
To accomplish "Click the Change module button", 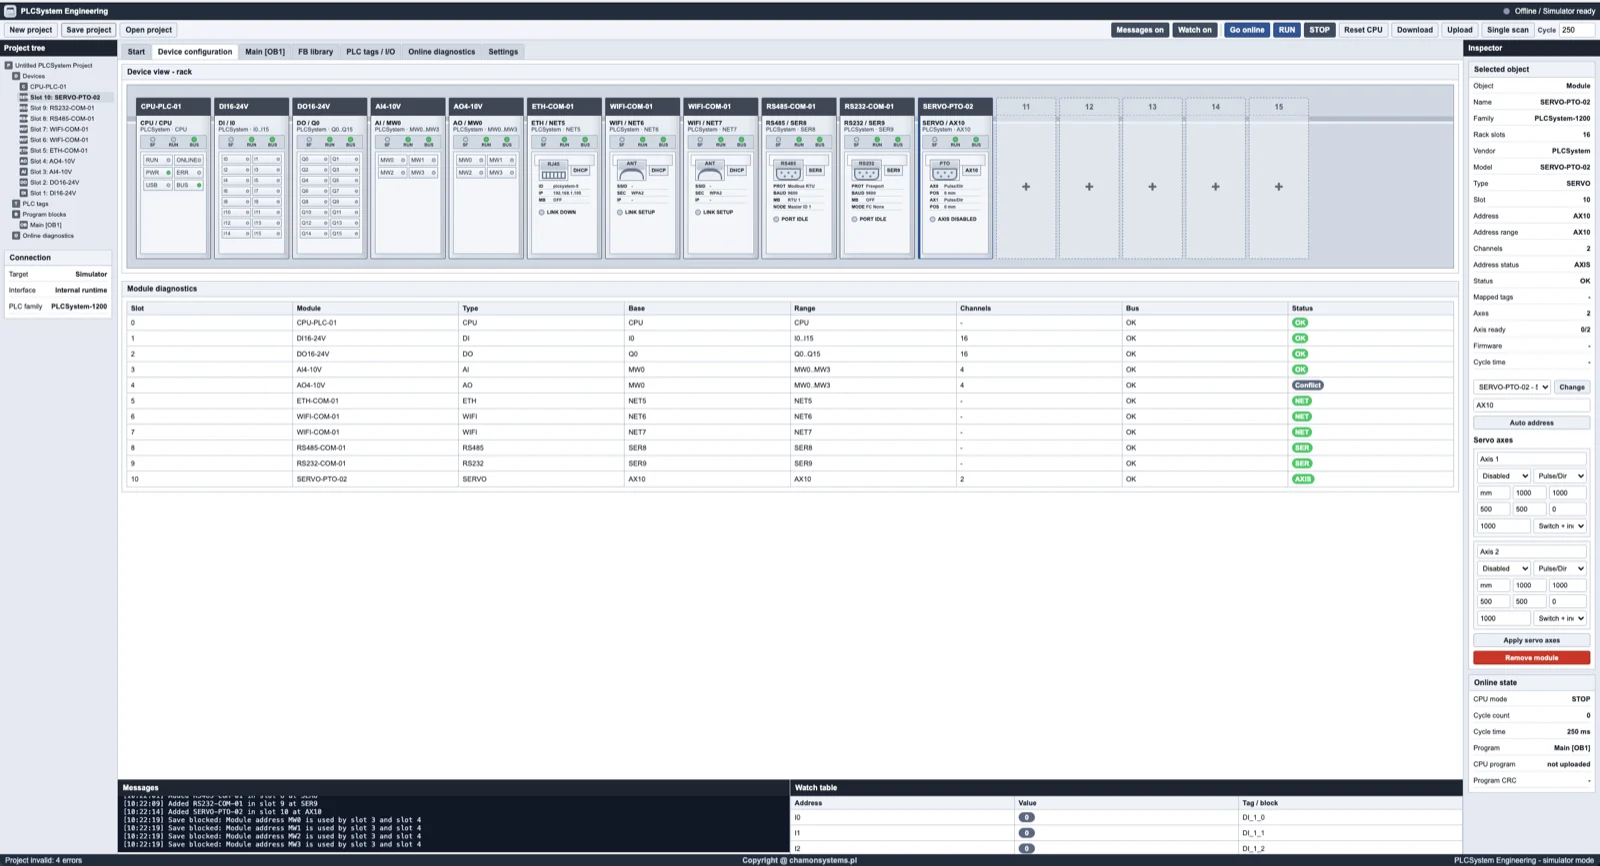I will click(x=1572, y=387).
